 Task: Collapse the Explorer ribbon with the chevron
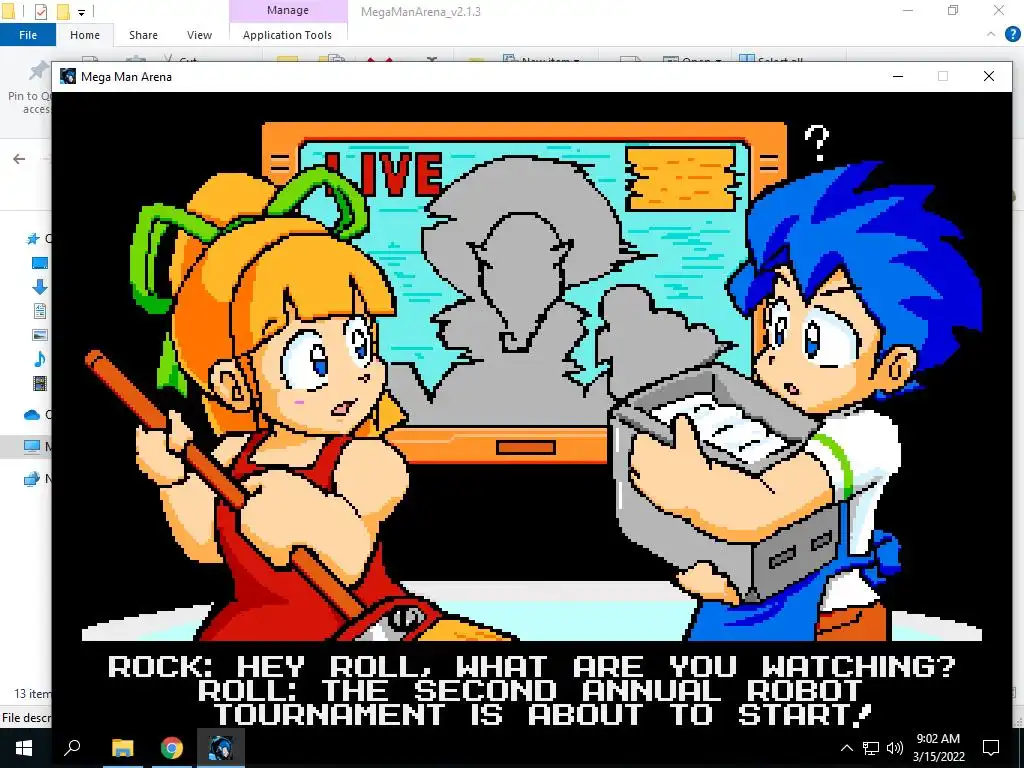(x=991, y=35)
